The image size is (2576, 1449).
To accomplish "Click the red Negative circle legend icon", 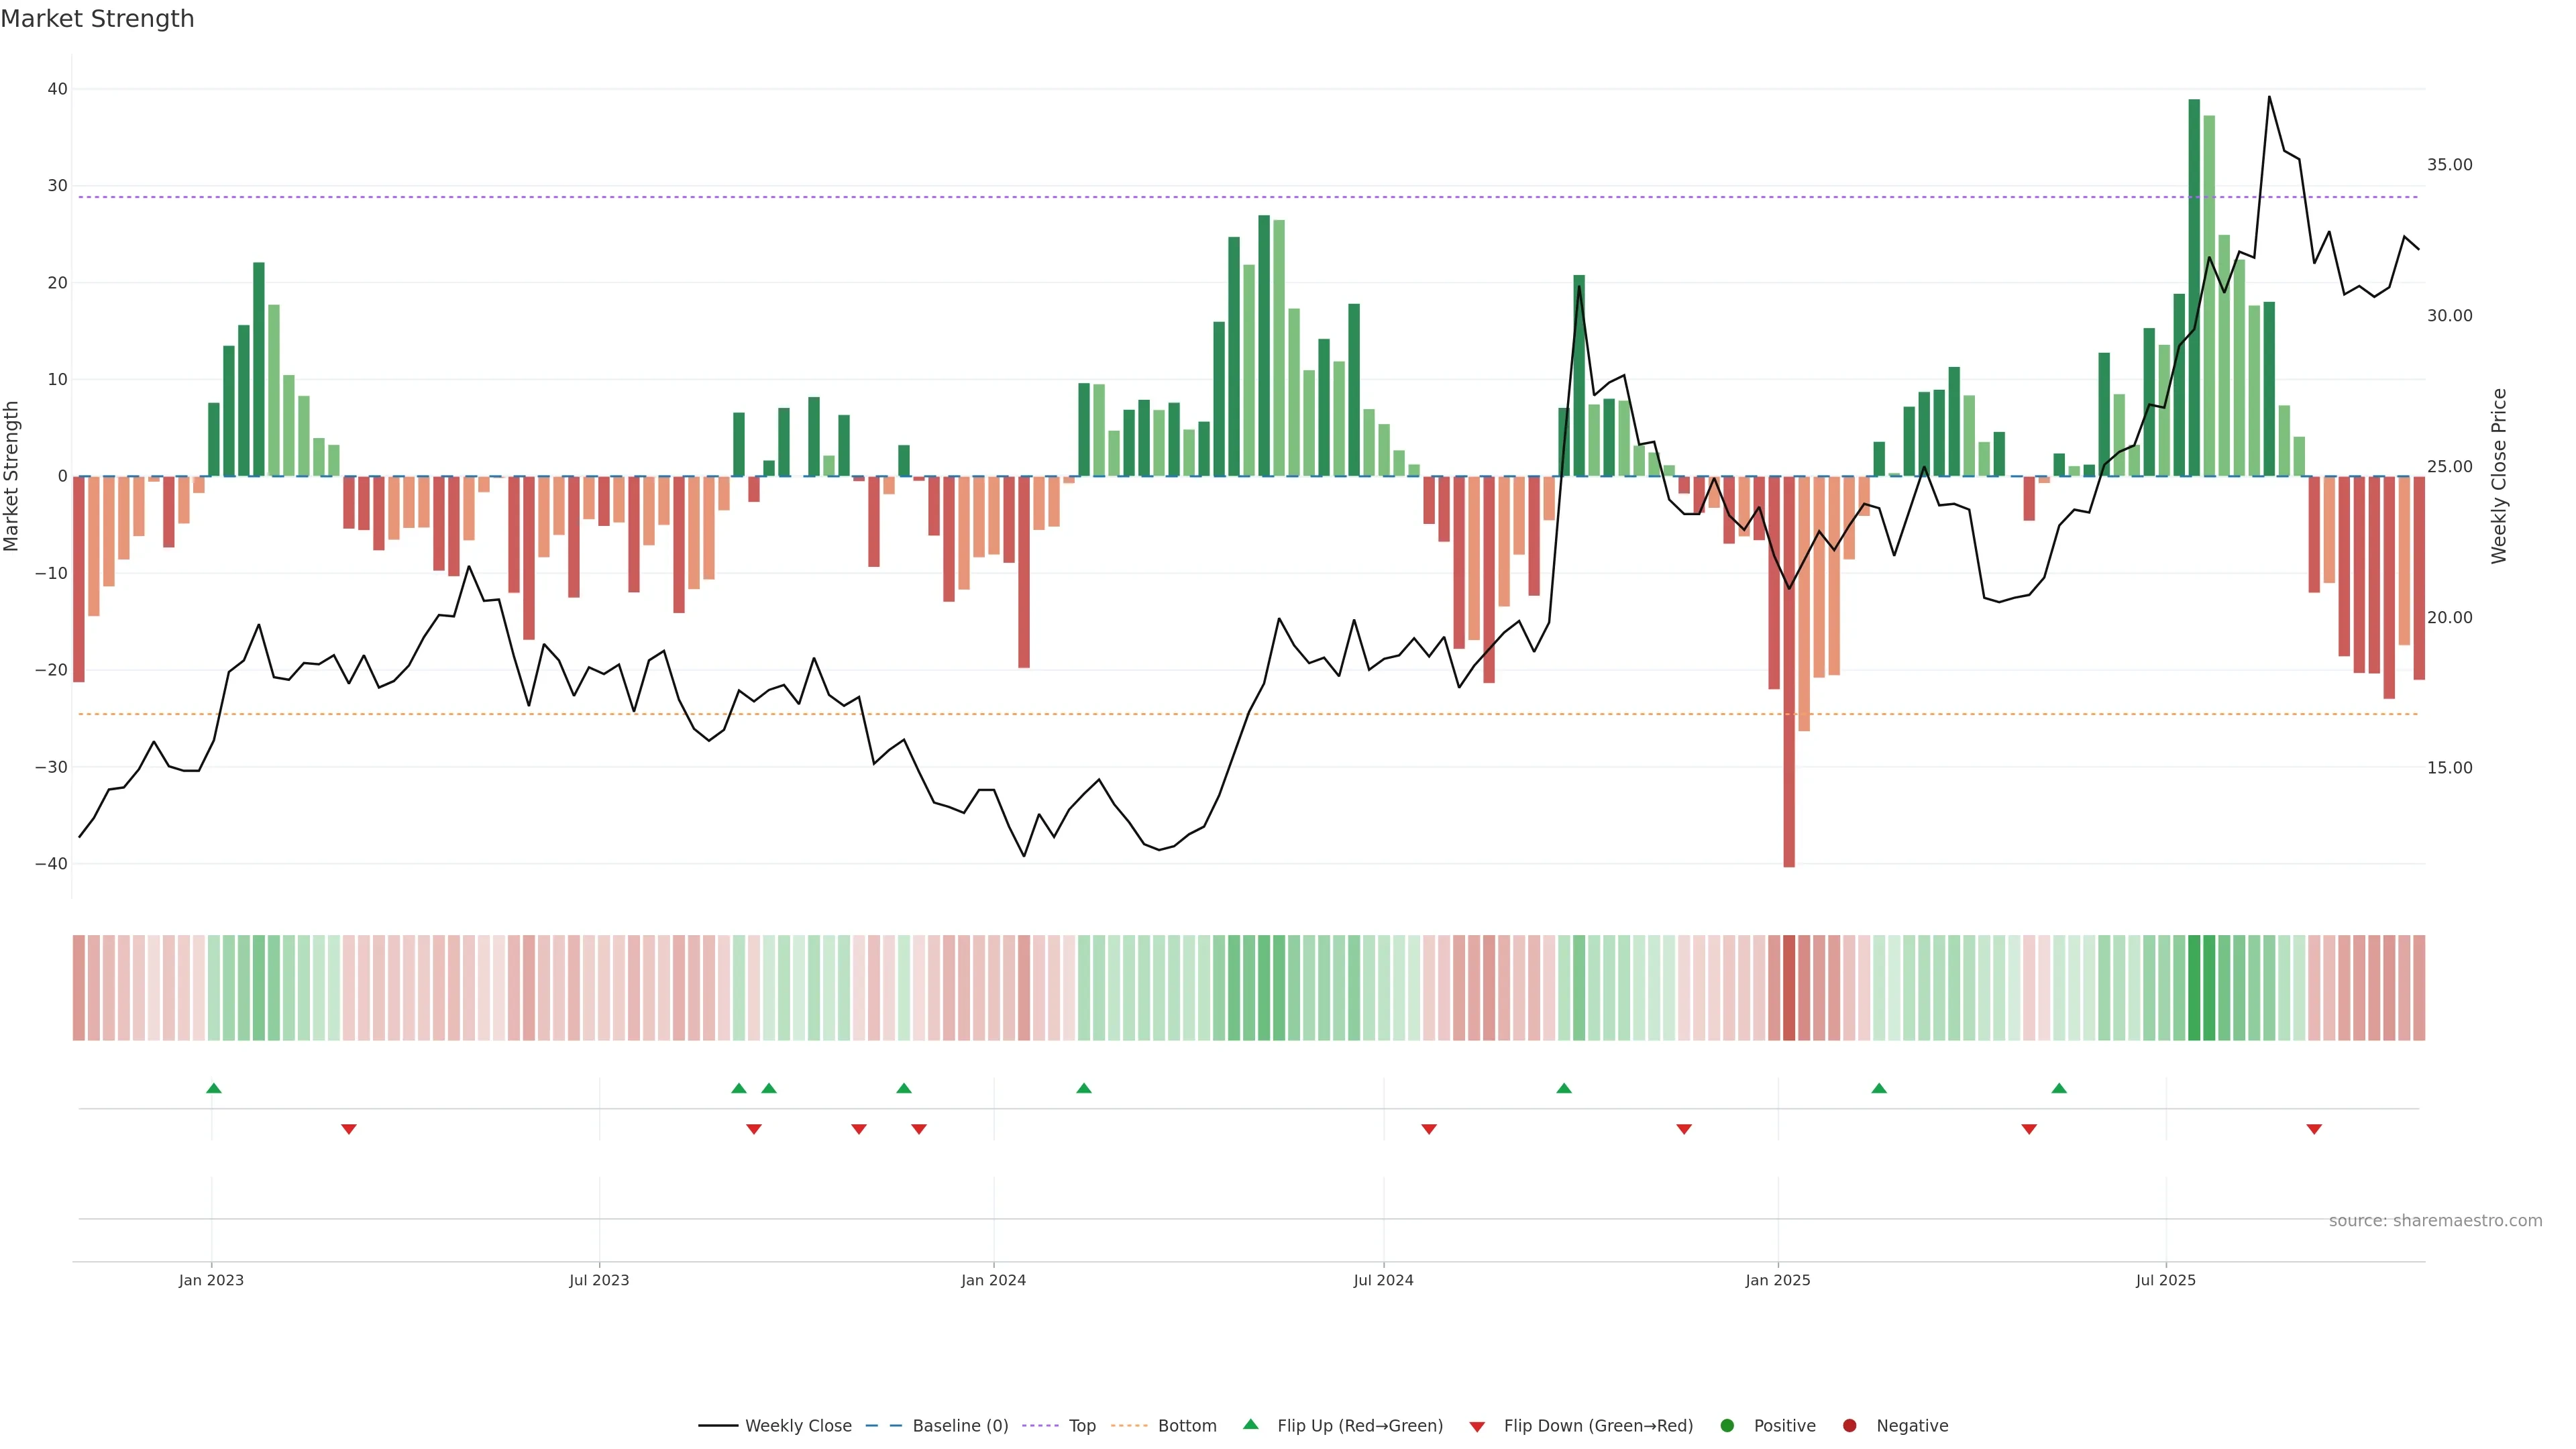I will point(1849,1426).
